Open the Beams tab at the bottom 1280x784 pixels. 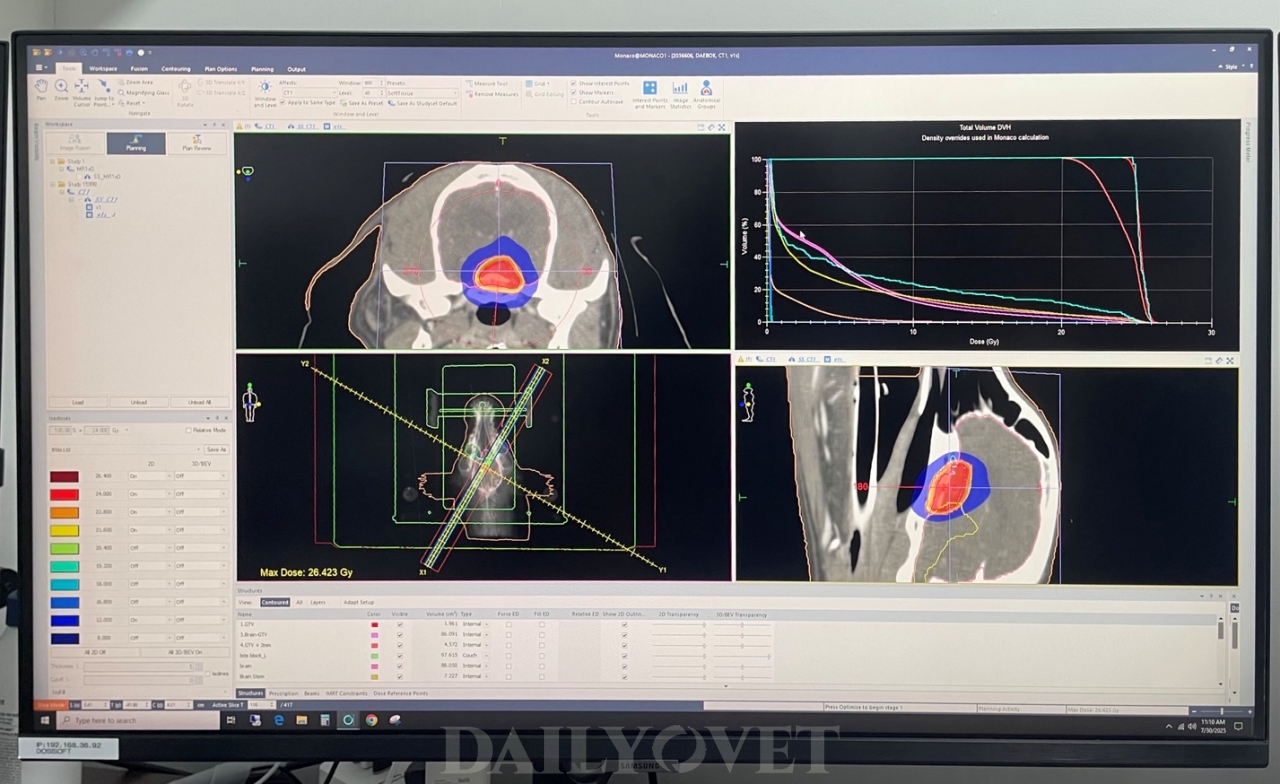pyautogui.click(x=311, y=693)
